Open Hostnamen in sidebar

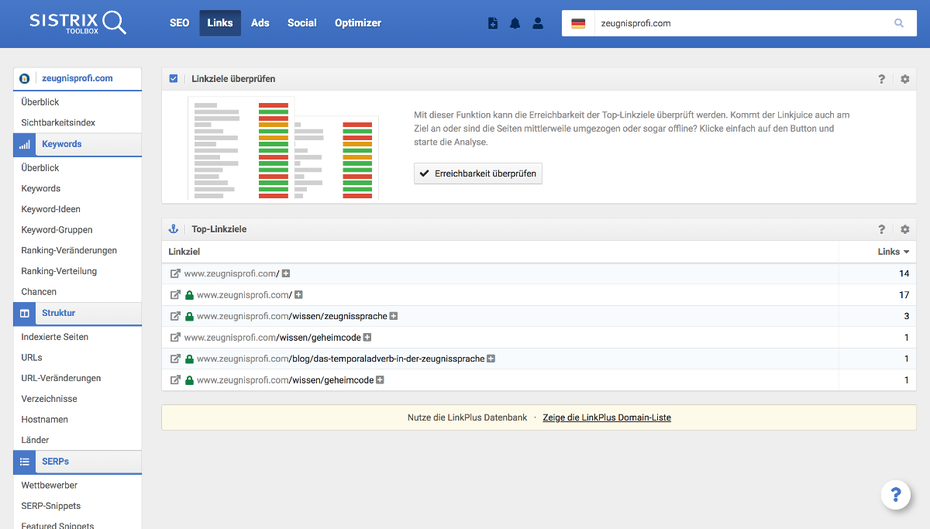(x=44, y=419)
